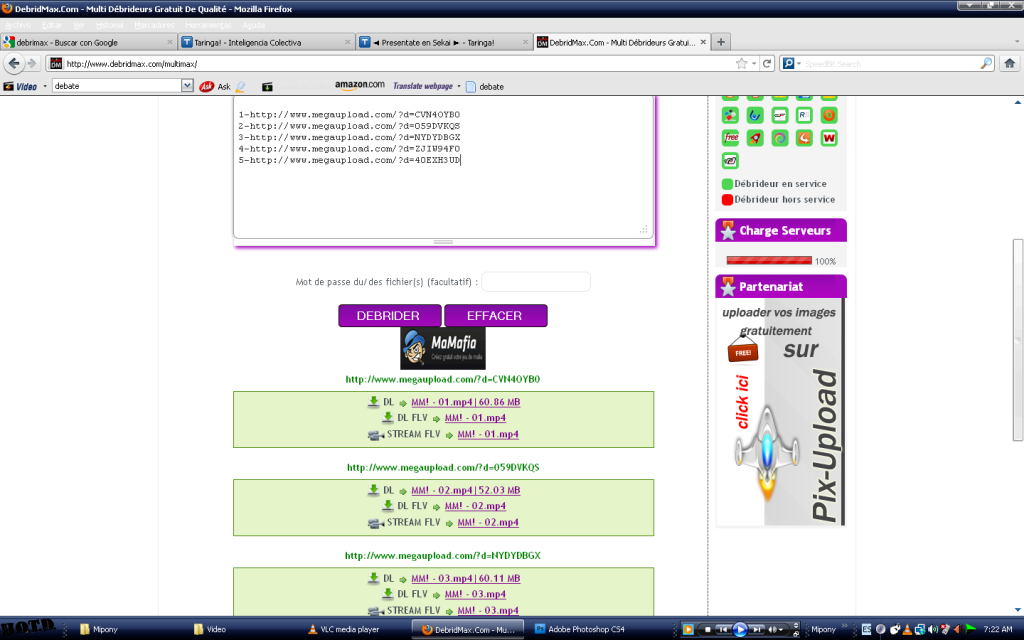The image size is (1024, 640).
Task: Open the Herramientas menu
Action: 208,25
